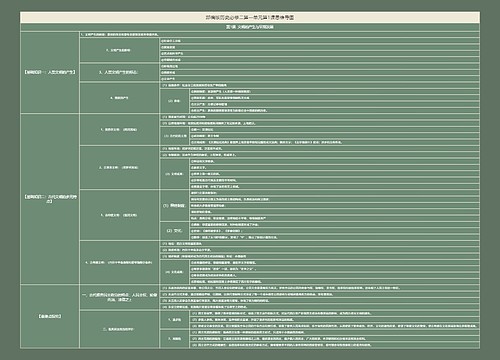The image size is (500, 360).
Task: Select the cream title banner at top
Action: coord(250,17)
